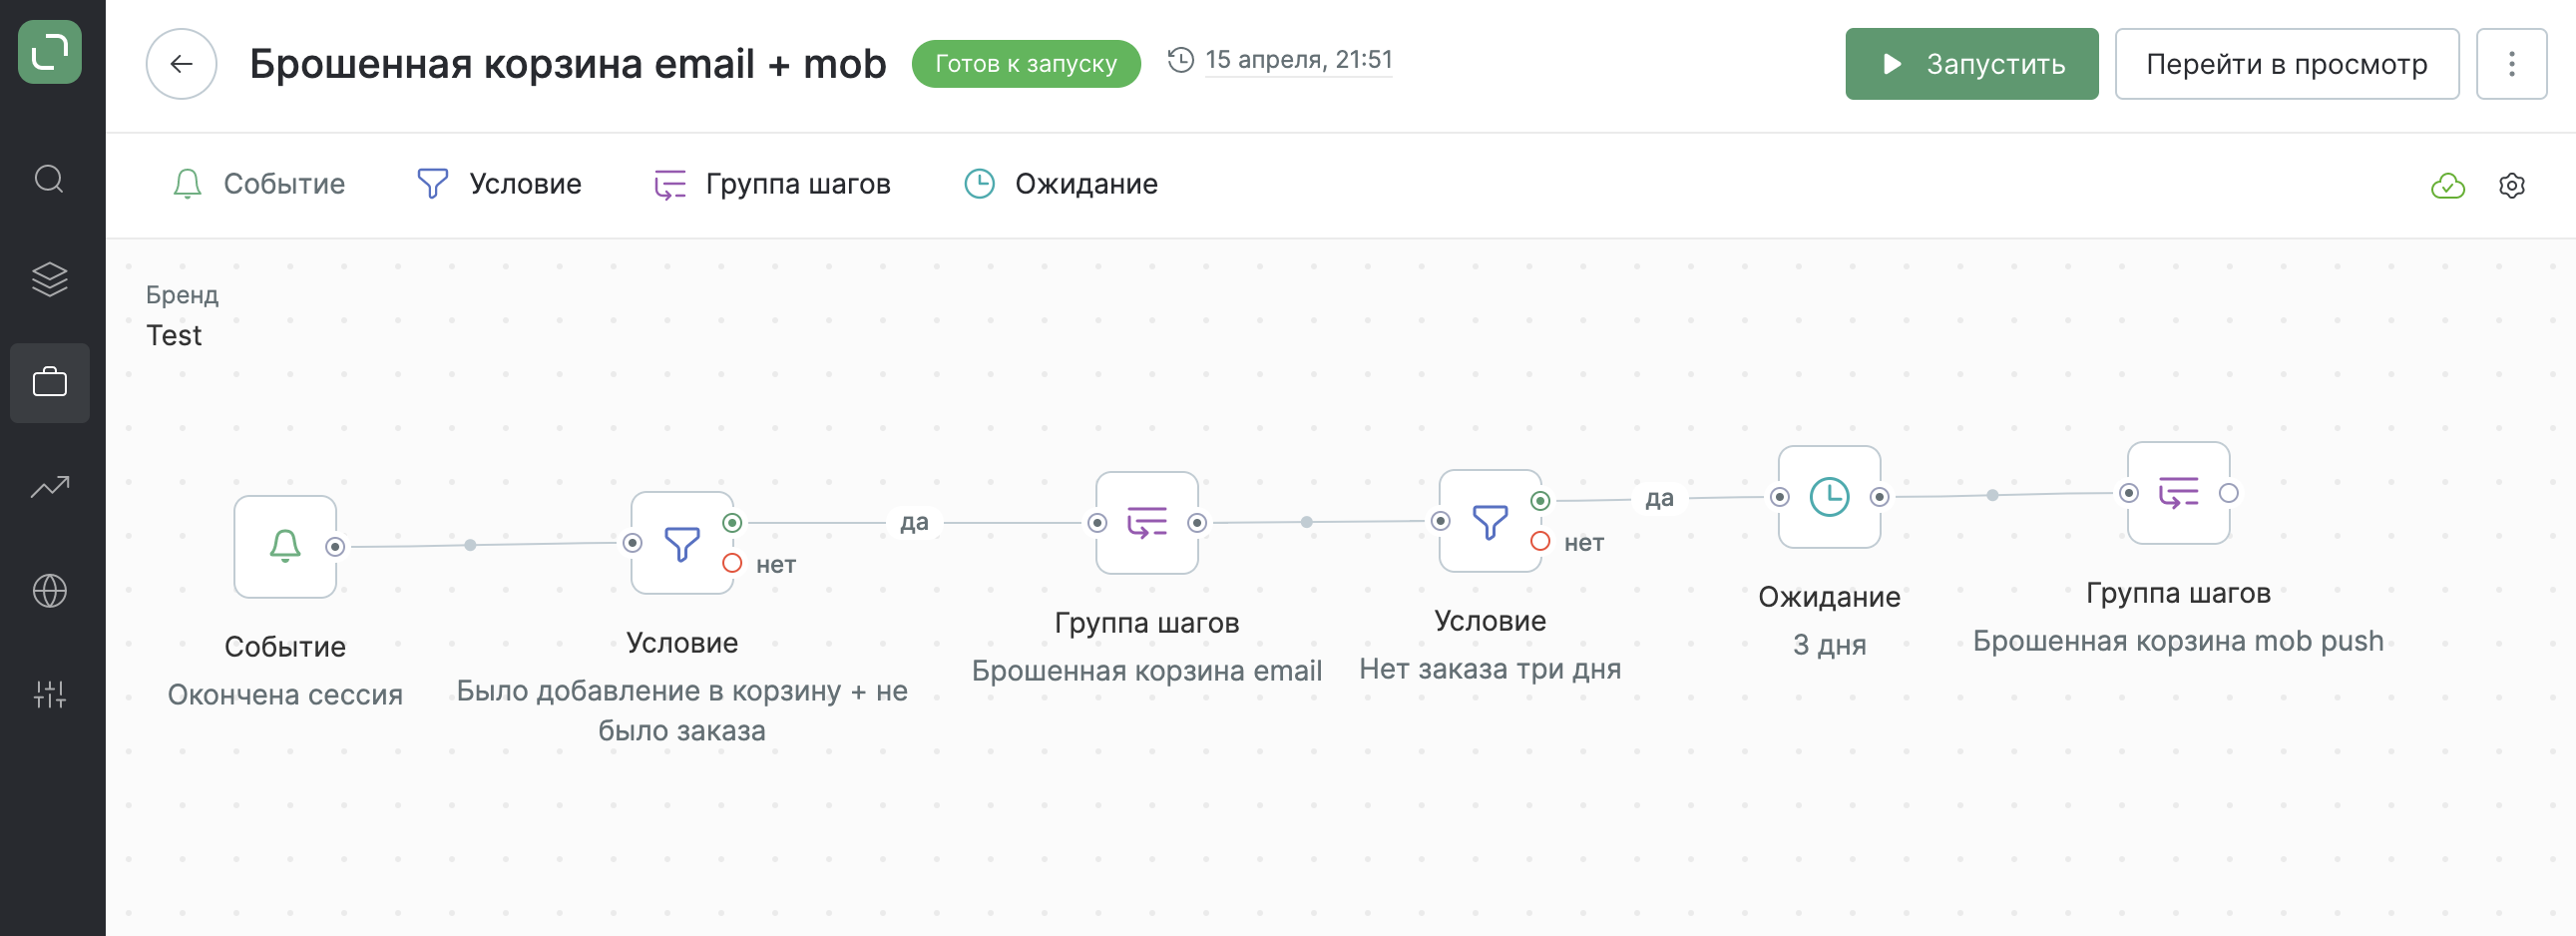Screen dimensions: 2576x936
Task: Open the sliders settings icon in sidebar
Action: pyautogui.click(x=49, y=694)
